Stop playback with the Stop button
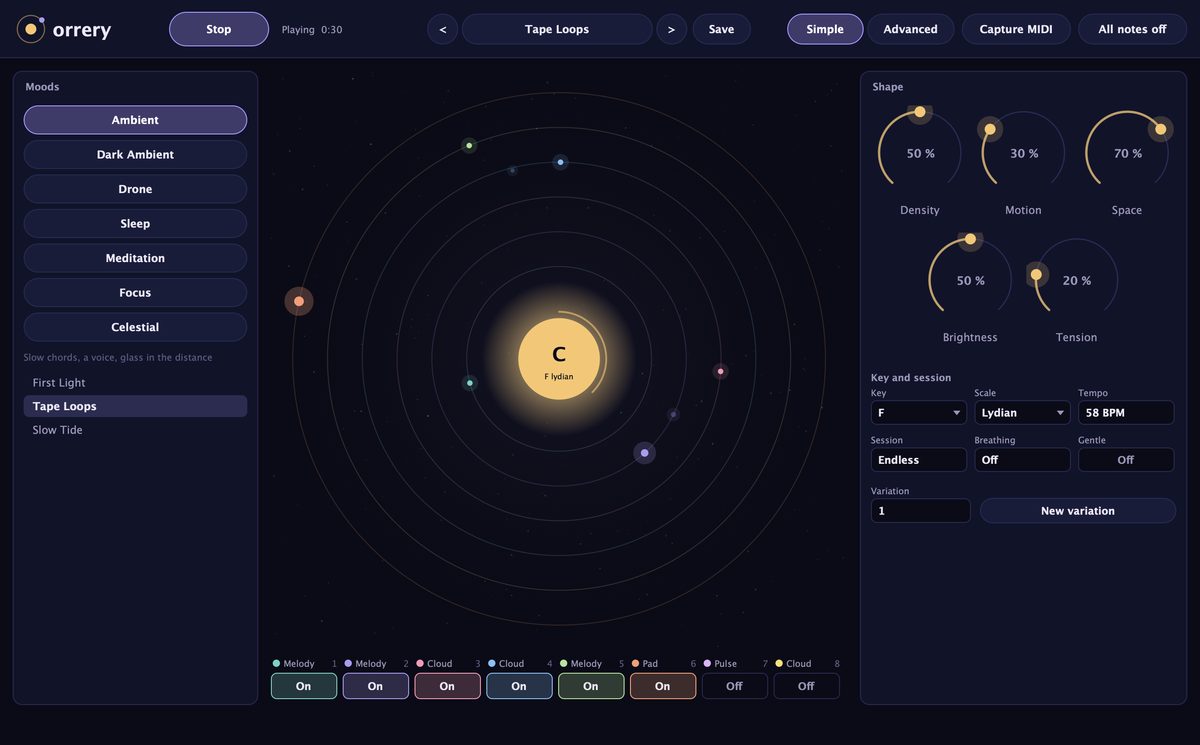 tap(219, 29)
